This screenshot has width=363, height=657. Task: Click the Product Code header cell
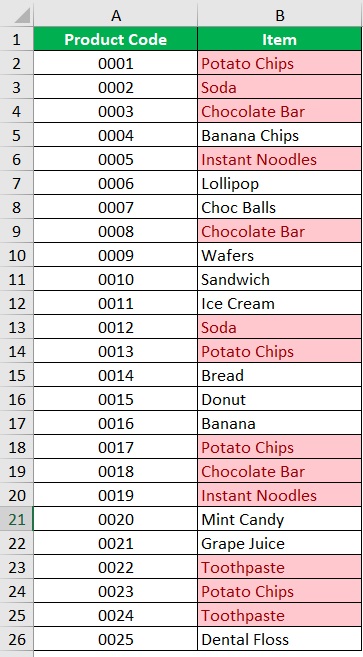[116, 39]
